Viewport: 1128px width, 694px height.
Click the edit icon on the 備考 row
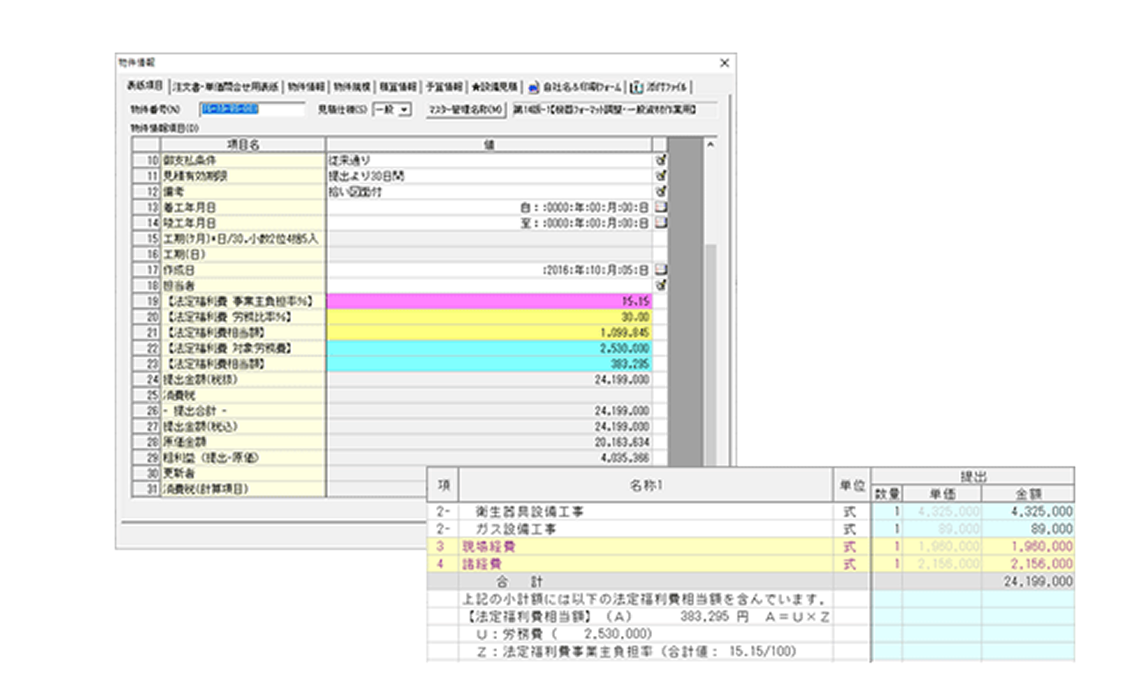point(660,188)
